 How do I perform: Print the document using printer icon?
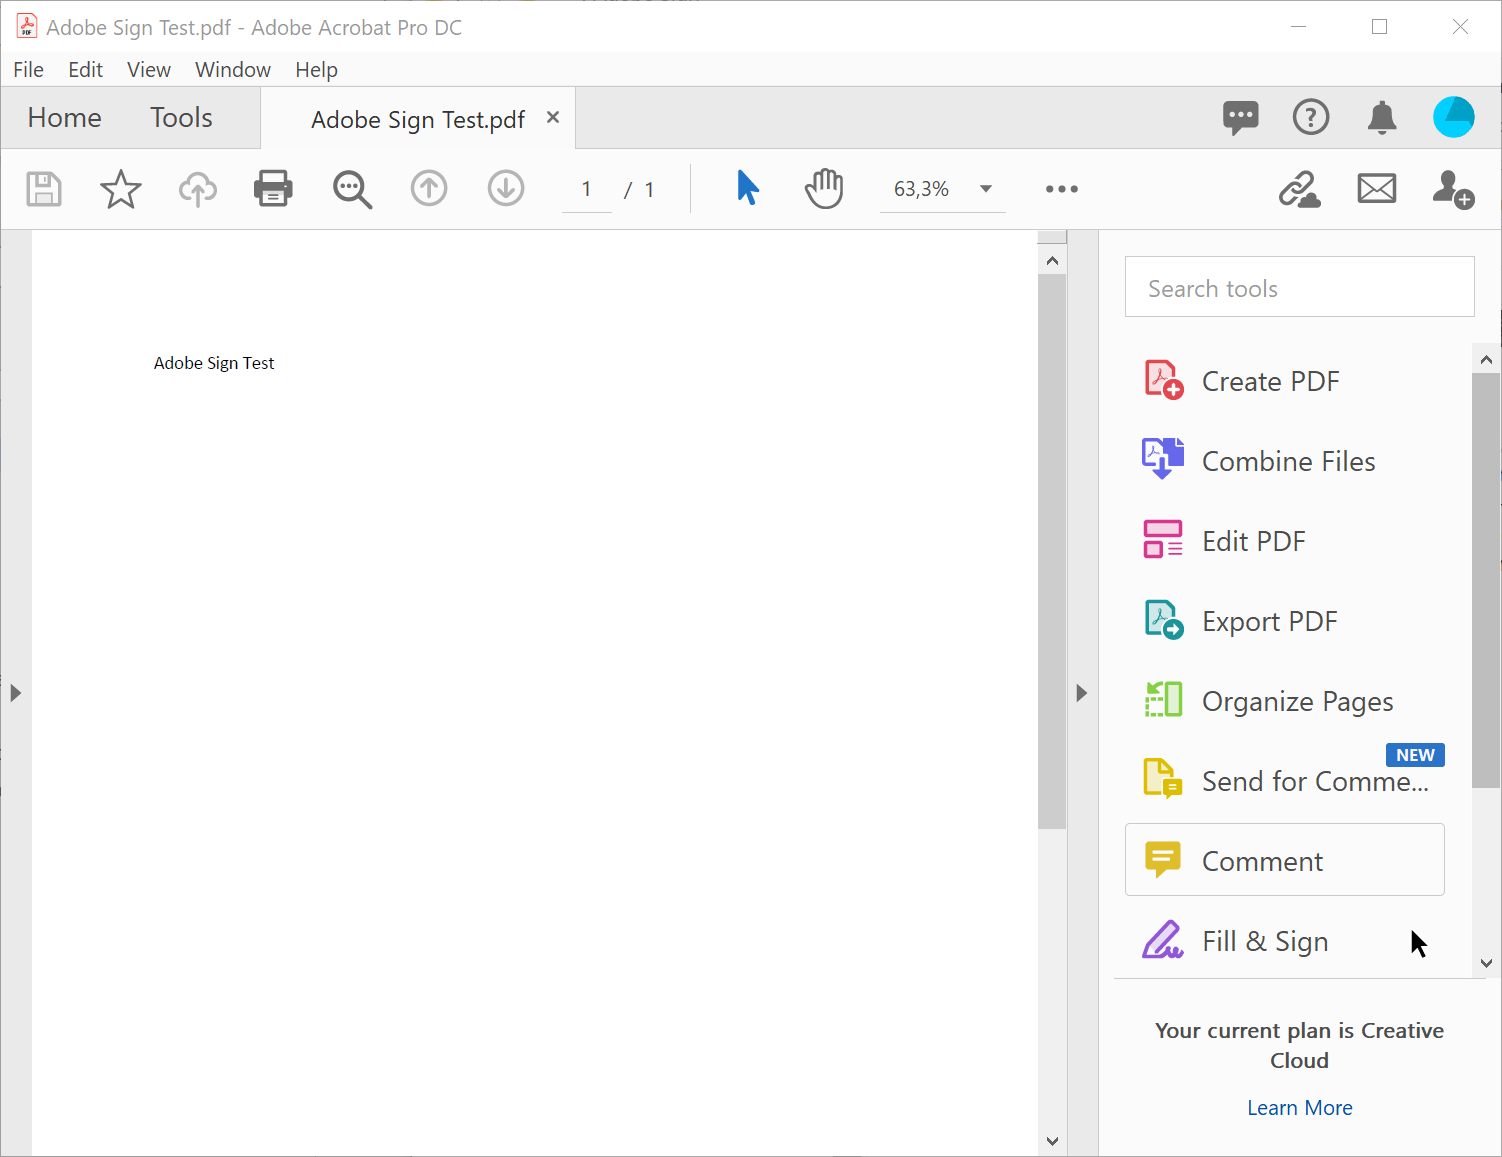(273, 188)
